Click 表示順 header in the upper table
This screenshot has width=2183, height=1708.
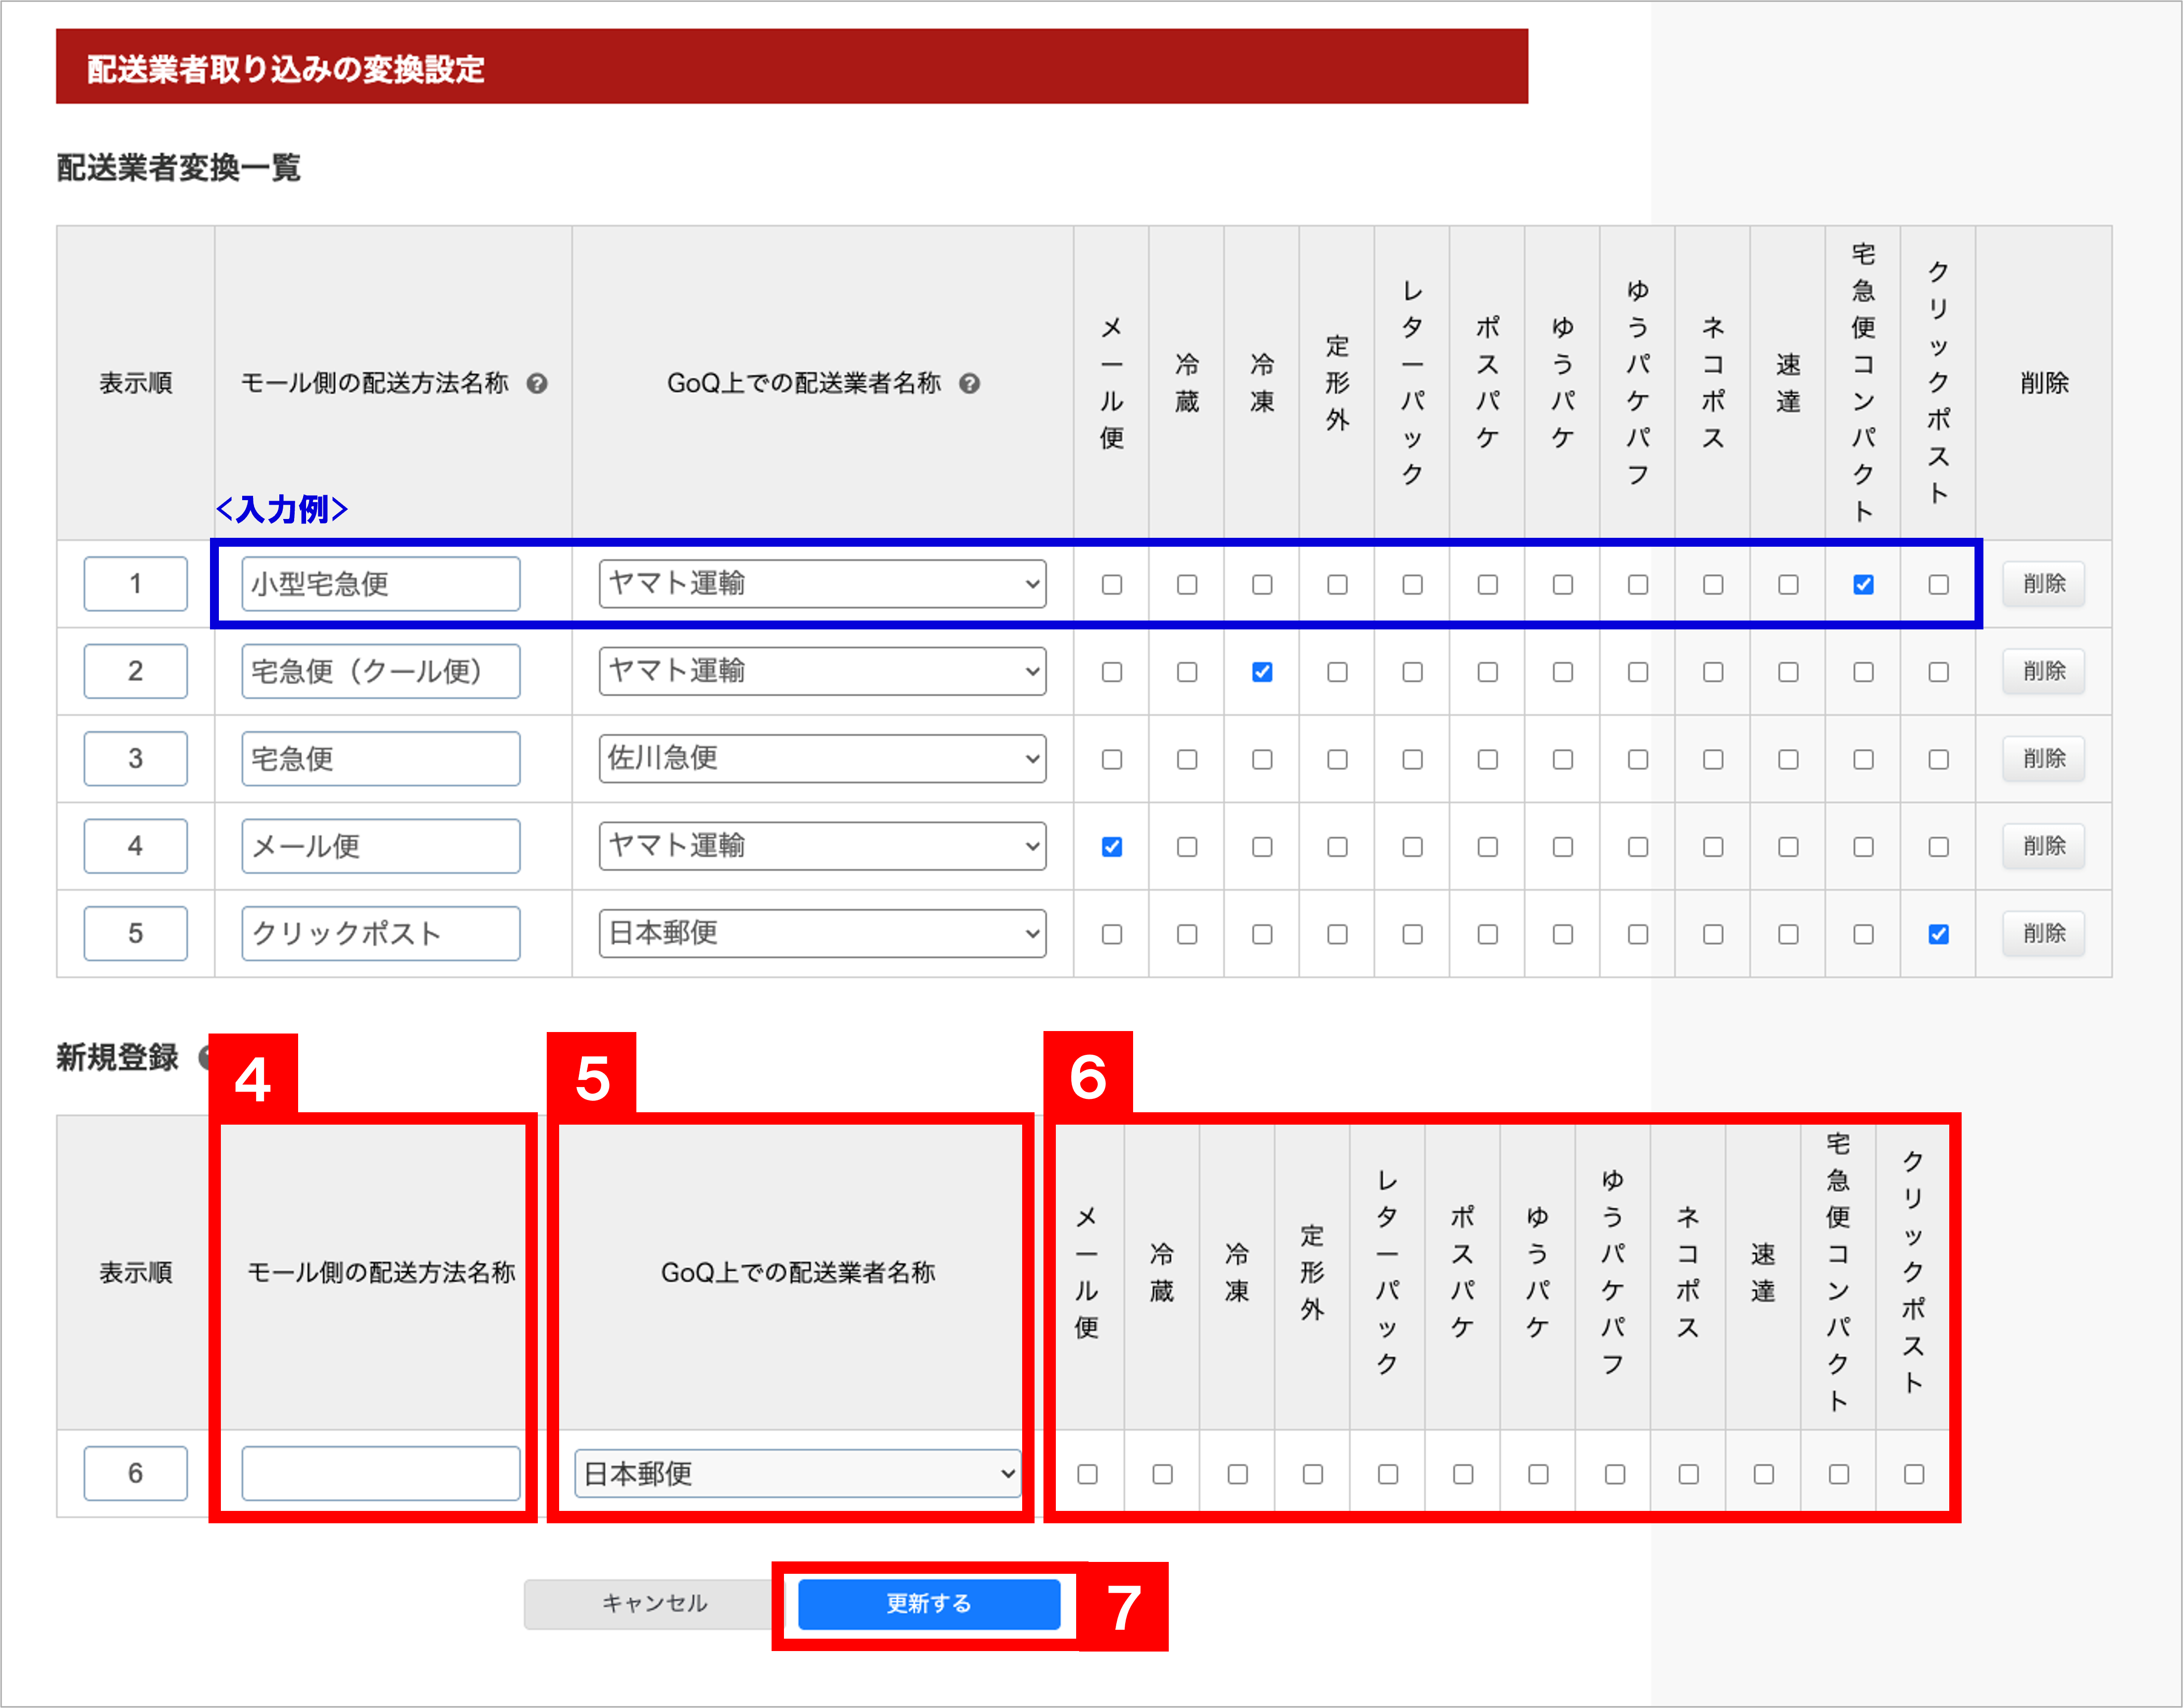[x=135, y=383]
